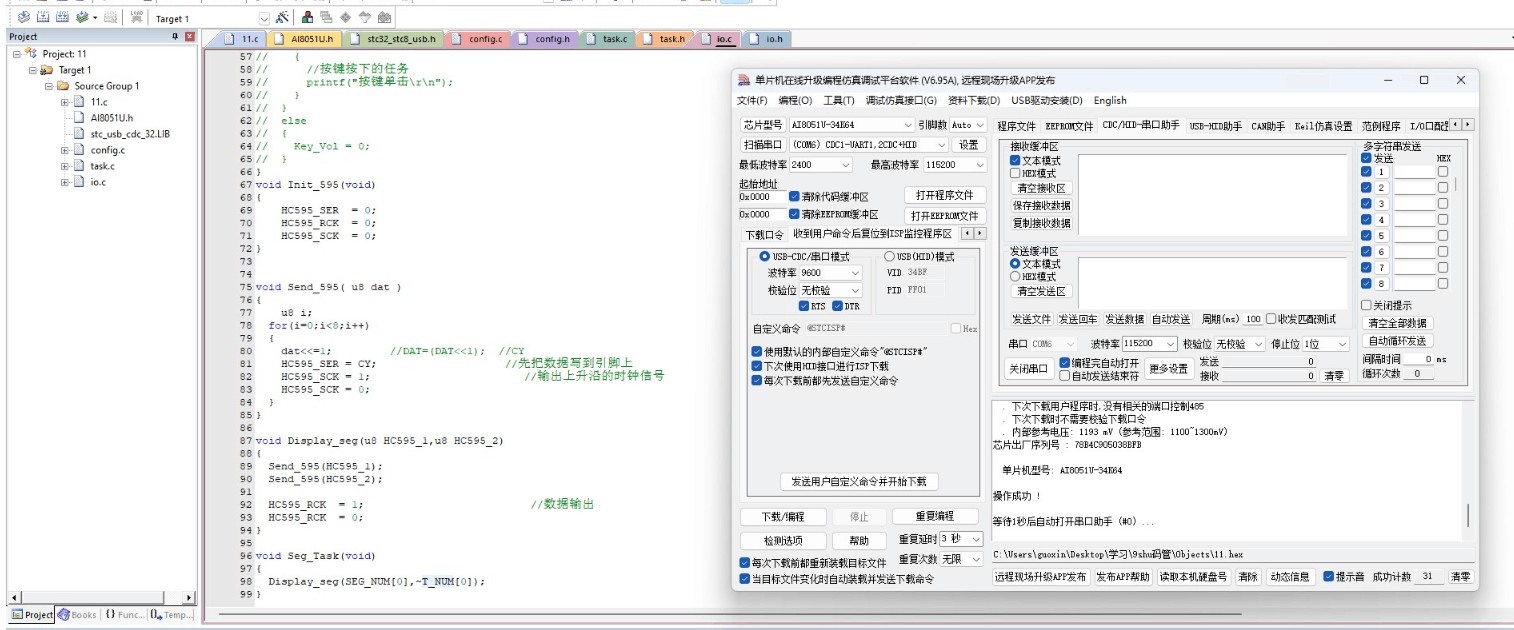Viewport: 1514px width, 630px height.
Task: Click the Build target icon in Keil
Action: (43, 18)
